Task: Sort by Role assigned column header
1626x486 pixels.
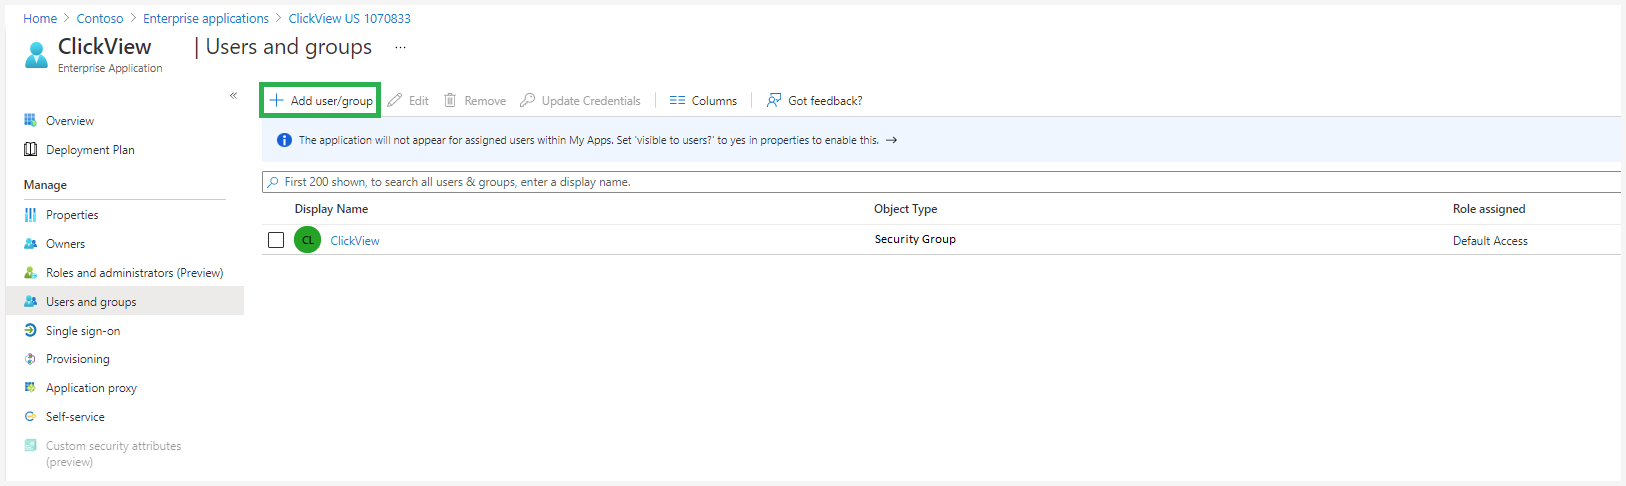Action: 1489,209
